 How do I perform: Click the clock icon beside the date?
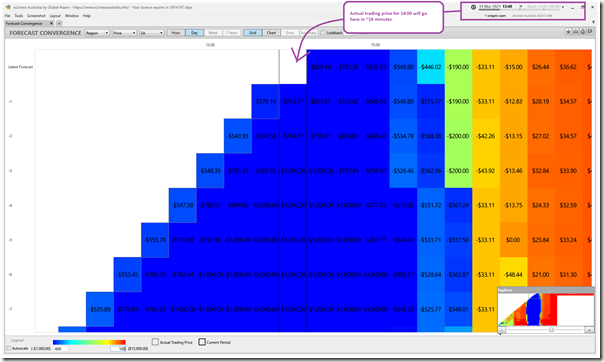click(x=473, y=7)
